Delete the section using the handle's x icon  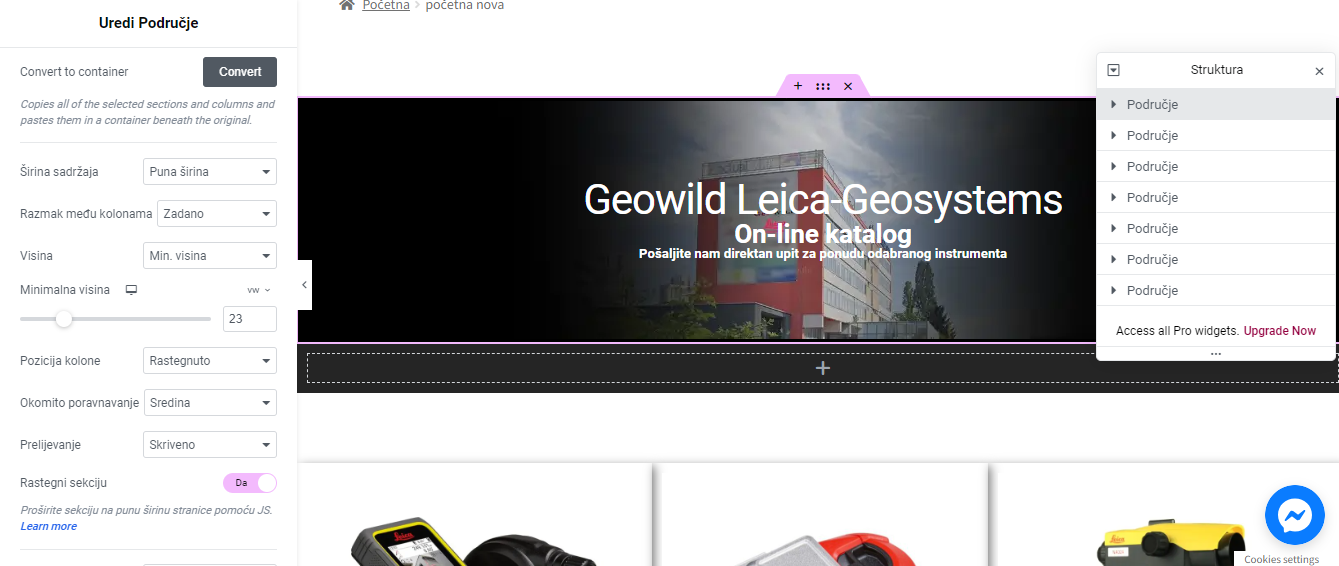coord(848,86)
